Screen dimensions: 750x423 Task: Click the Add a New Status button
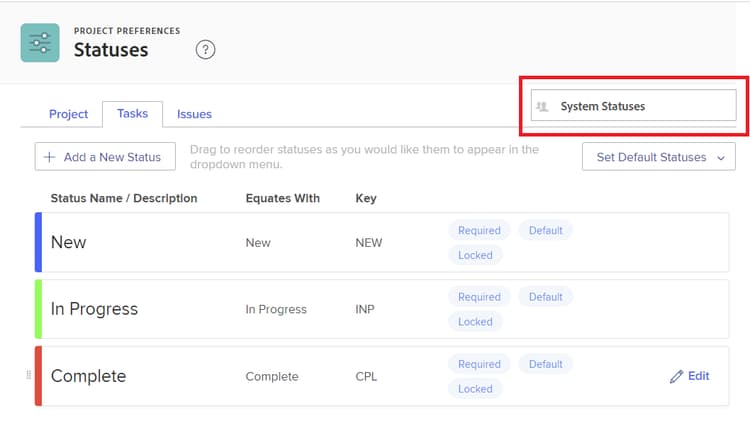pyautogui.click(x=104, y=157)
